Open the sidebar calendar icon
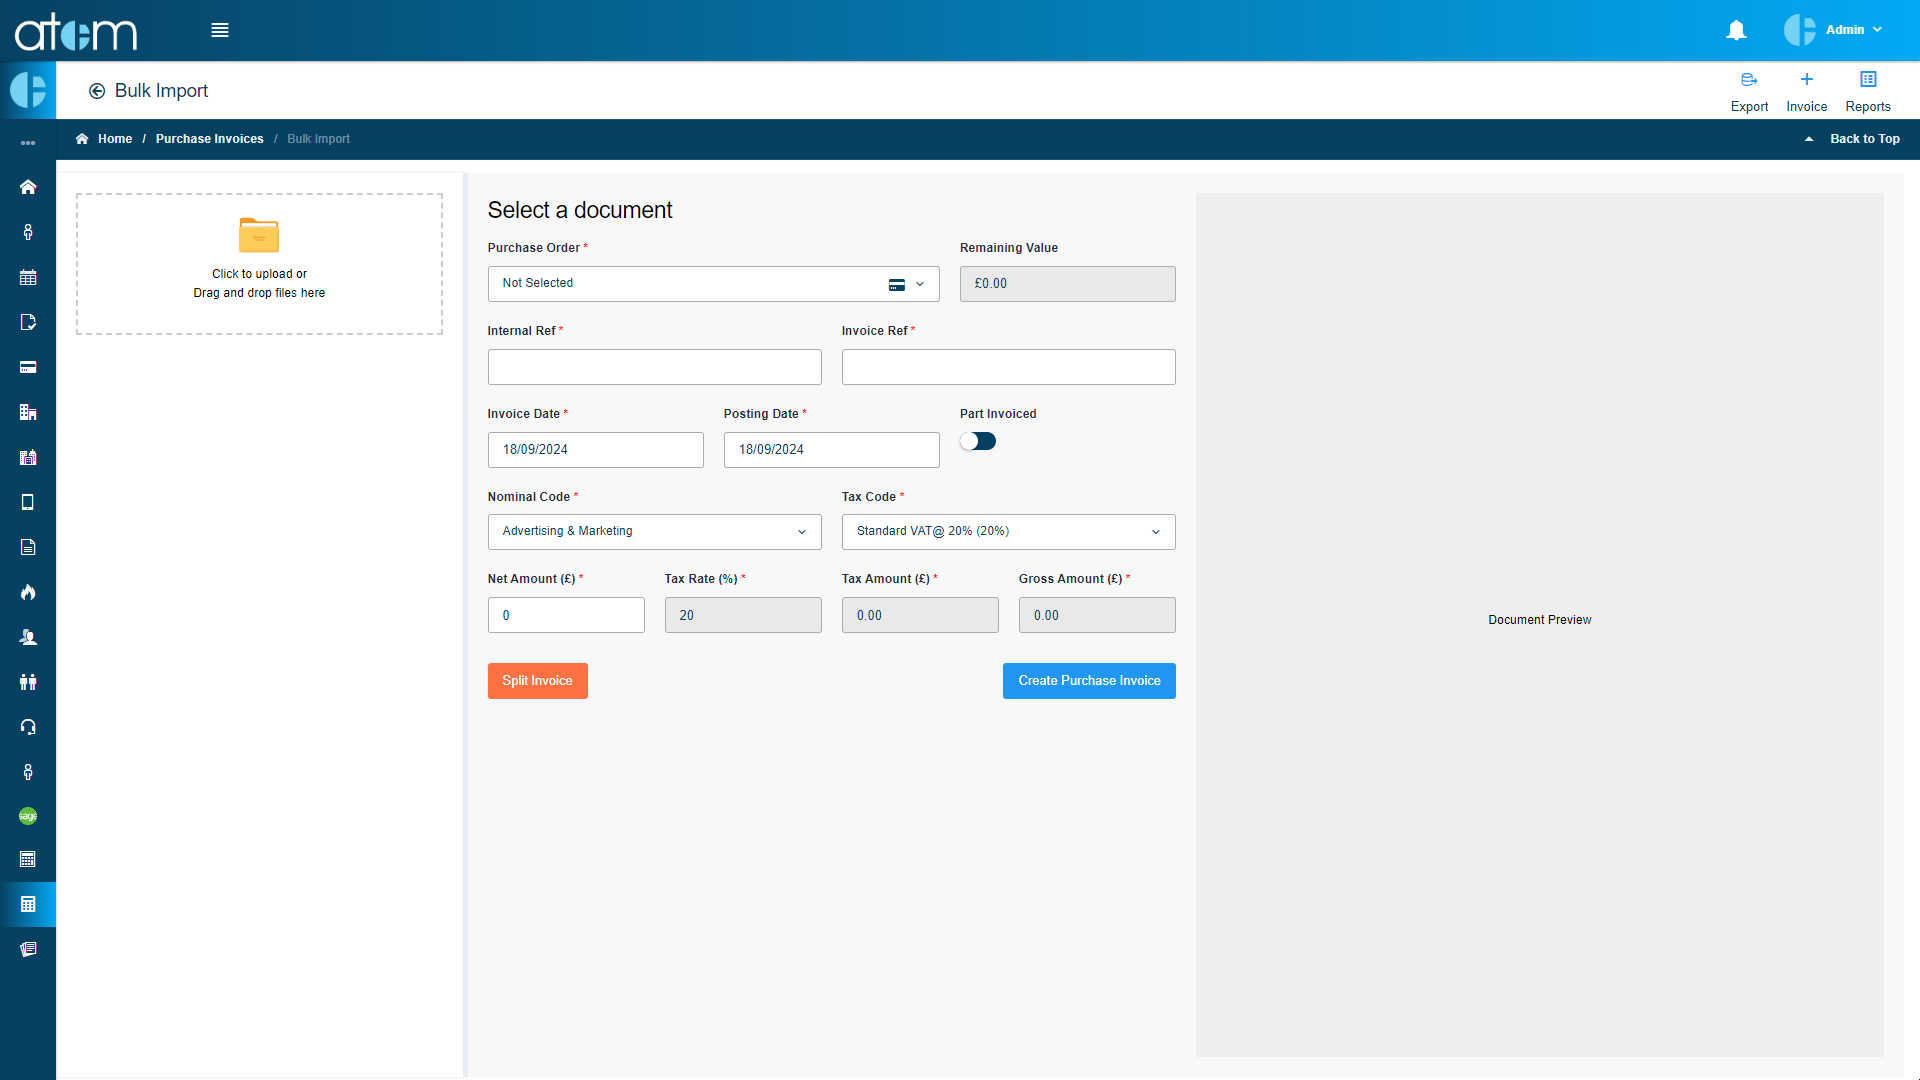Screen dimensions: 1920x1080 (x=28, y=277)
